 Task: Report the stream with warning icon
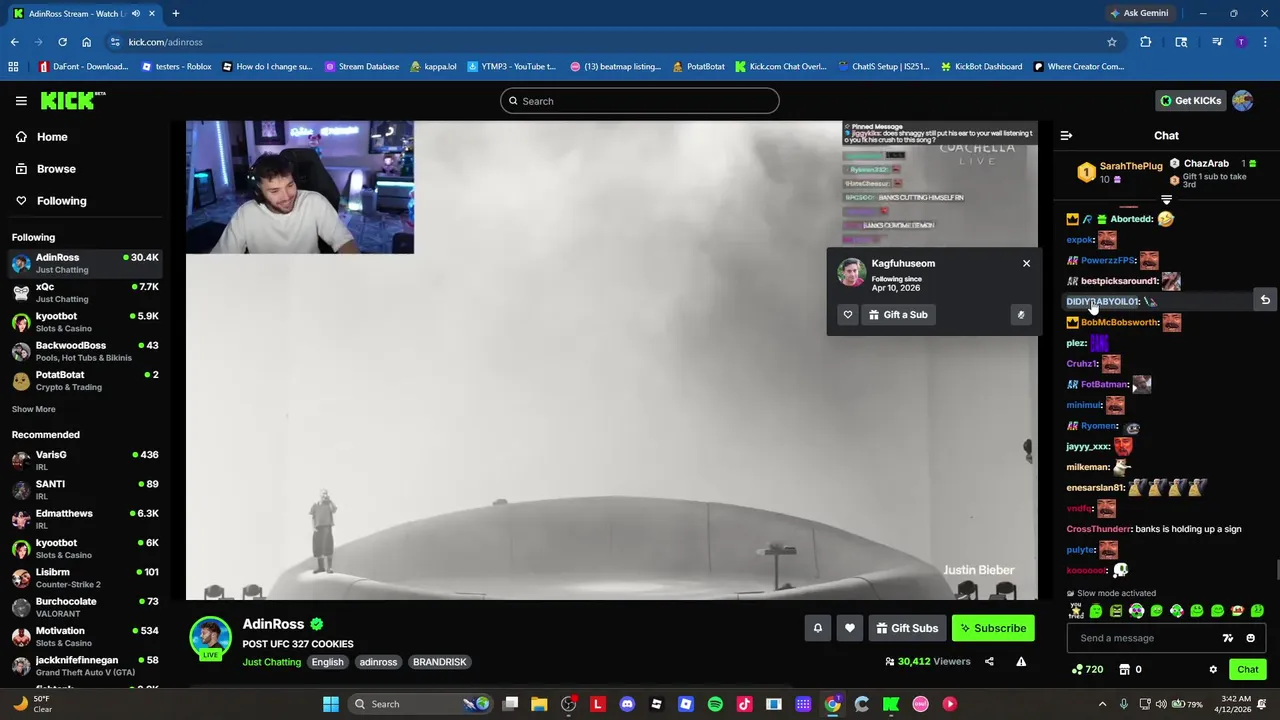coord(1021,661)
